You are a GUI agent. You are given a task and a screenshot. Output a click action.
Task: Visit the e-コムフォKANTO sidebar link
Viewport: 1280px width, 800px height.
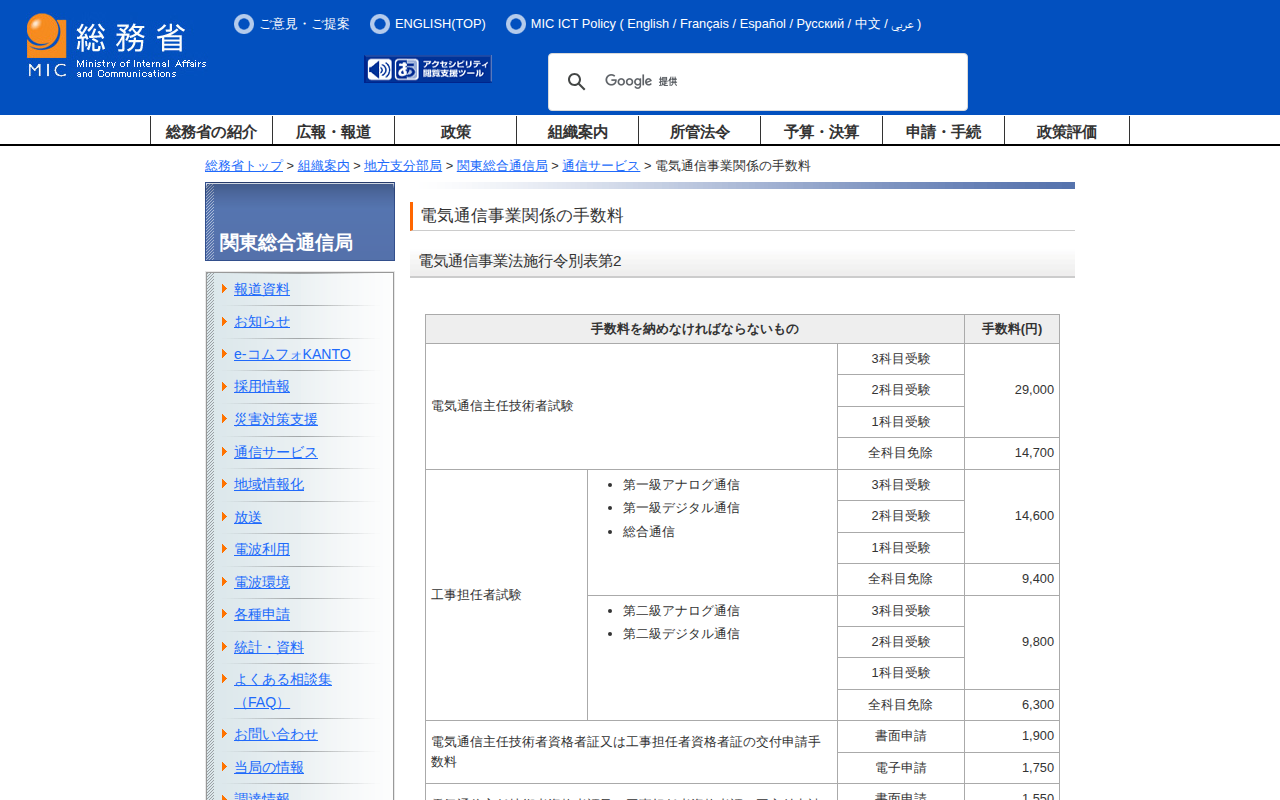coord(292,354)
